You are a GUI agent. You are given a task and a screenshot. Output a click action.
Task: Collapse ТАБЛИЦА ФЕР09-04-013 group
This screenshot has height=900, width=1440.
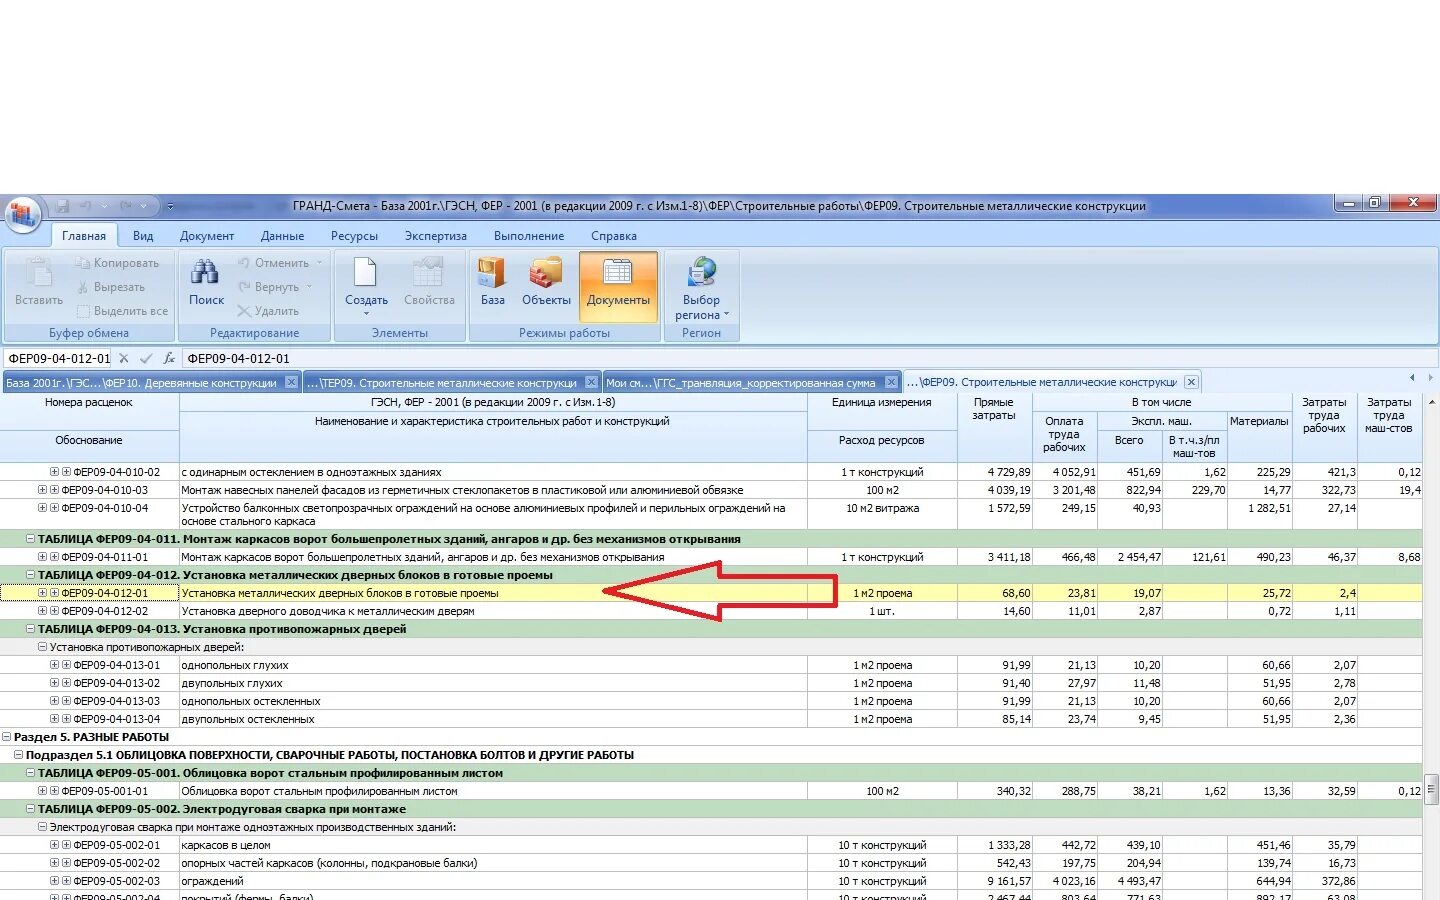tap(30, 629)
